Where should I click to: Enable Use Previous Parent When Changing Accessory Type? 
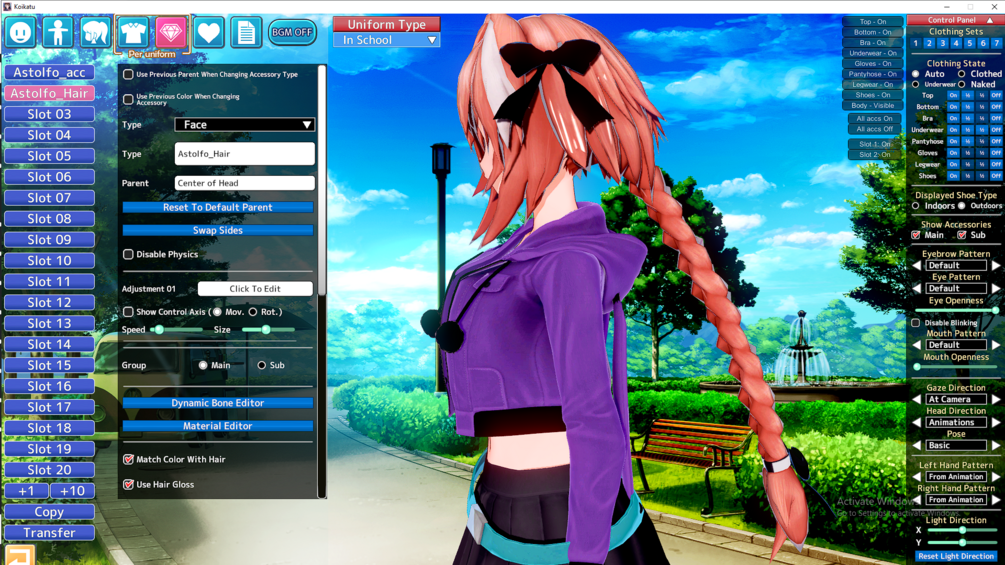tap(128, 74)
